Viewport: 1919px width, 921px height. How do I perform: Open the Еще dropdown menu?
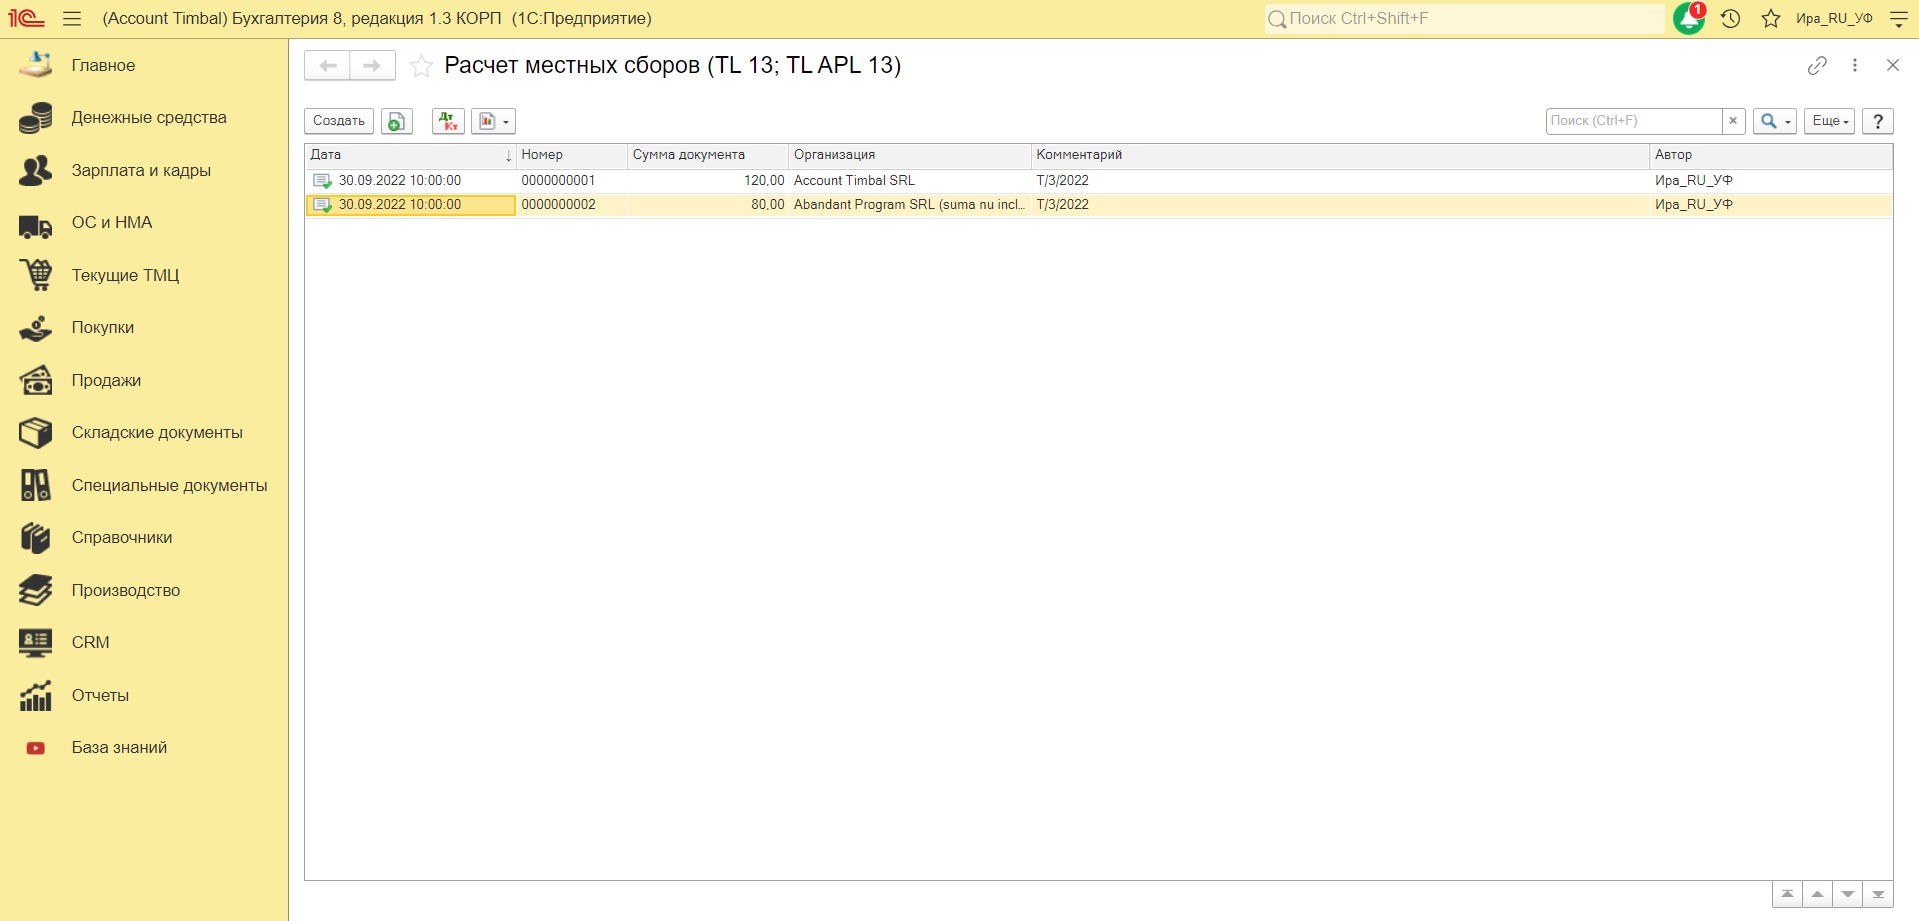click(x=1830, y=121)
